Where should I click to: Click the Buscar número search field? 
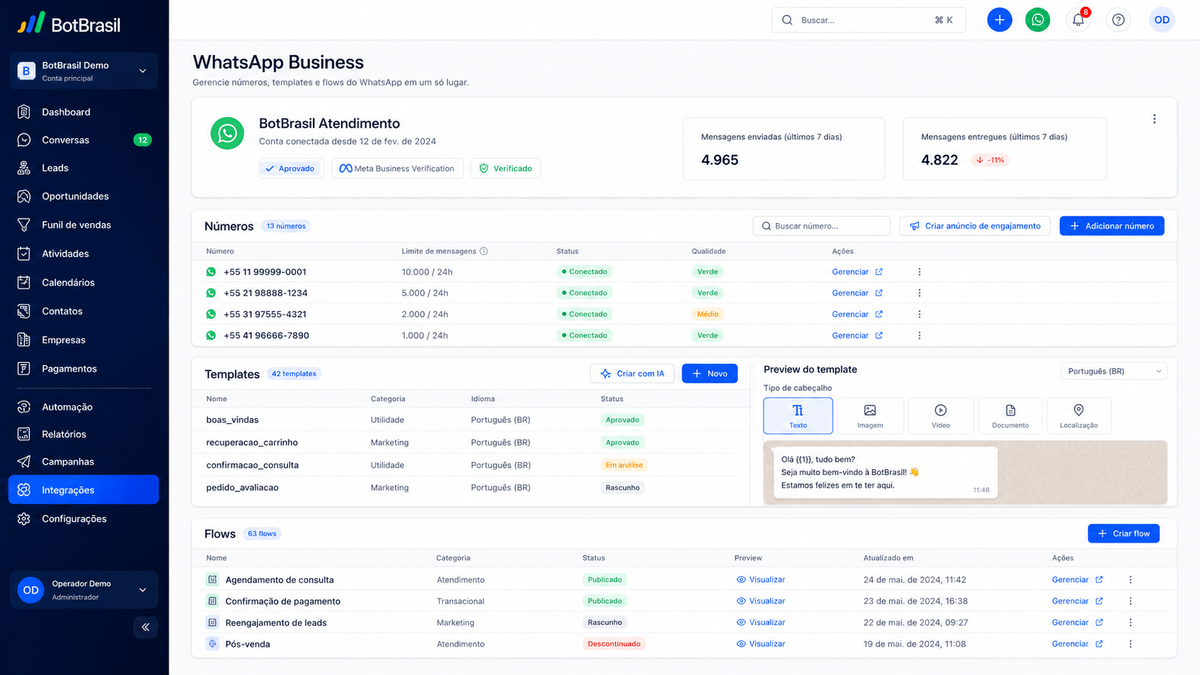[x=821, y=226]
